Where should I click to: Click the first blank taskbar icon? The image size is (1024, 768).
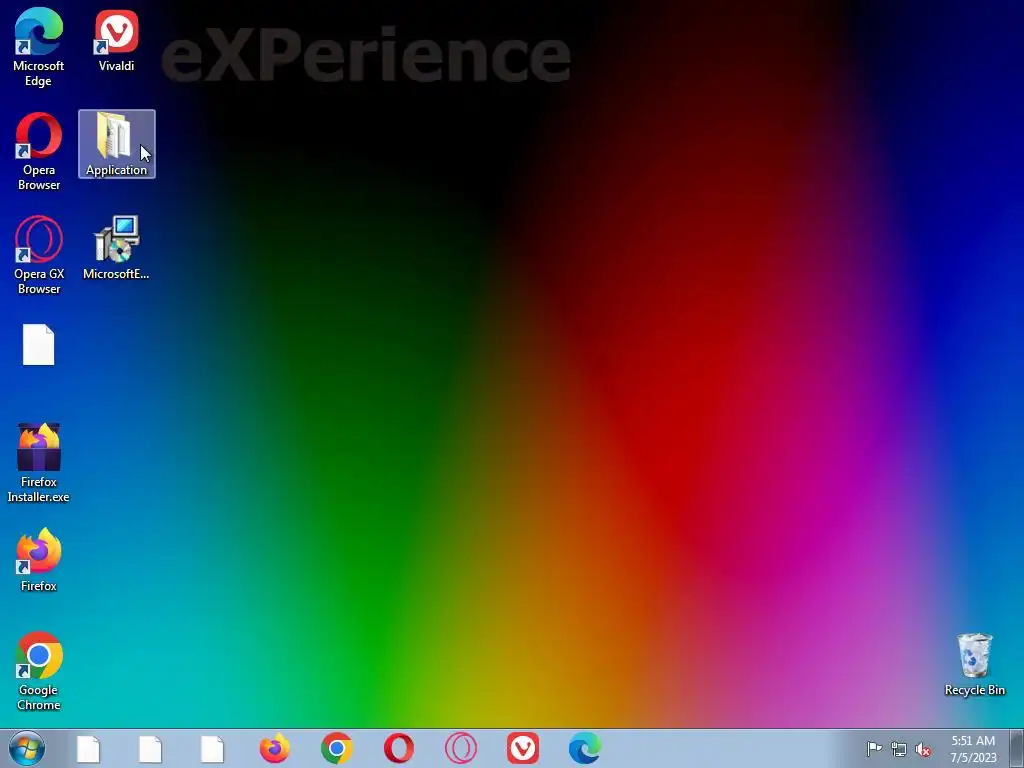coord(88,748)
